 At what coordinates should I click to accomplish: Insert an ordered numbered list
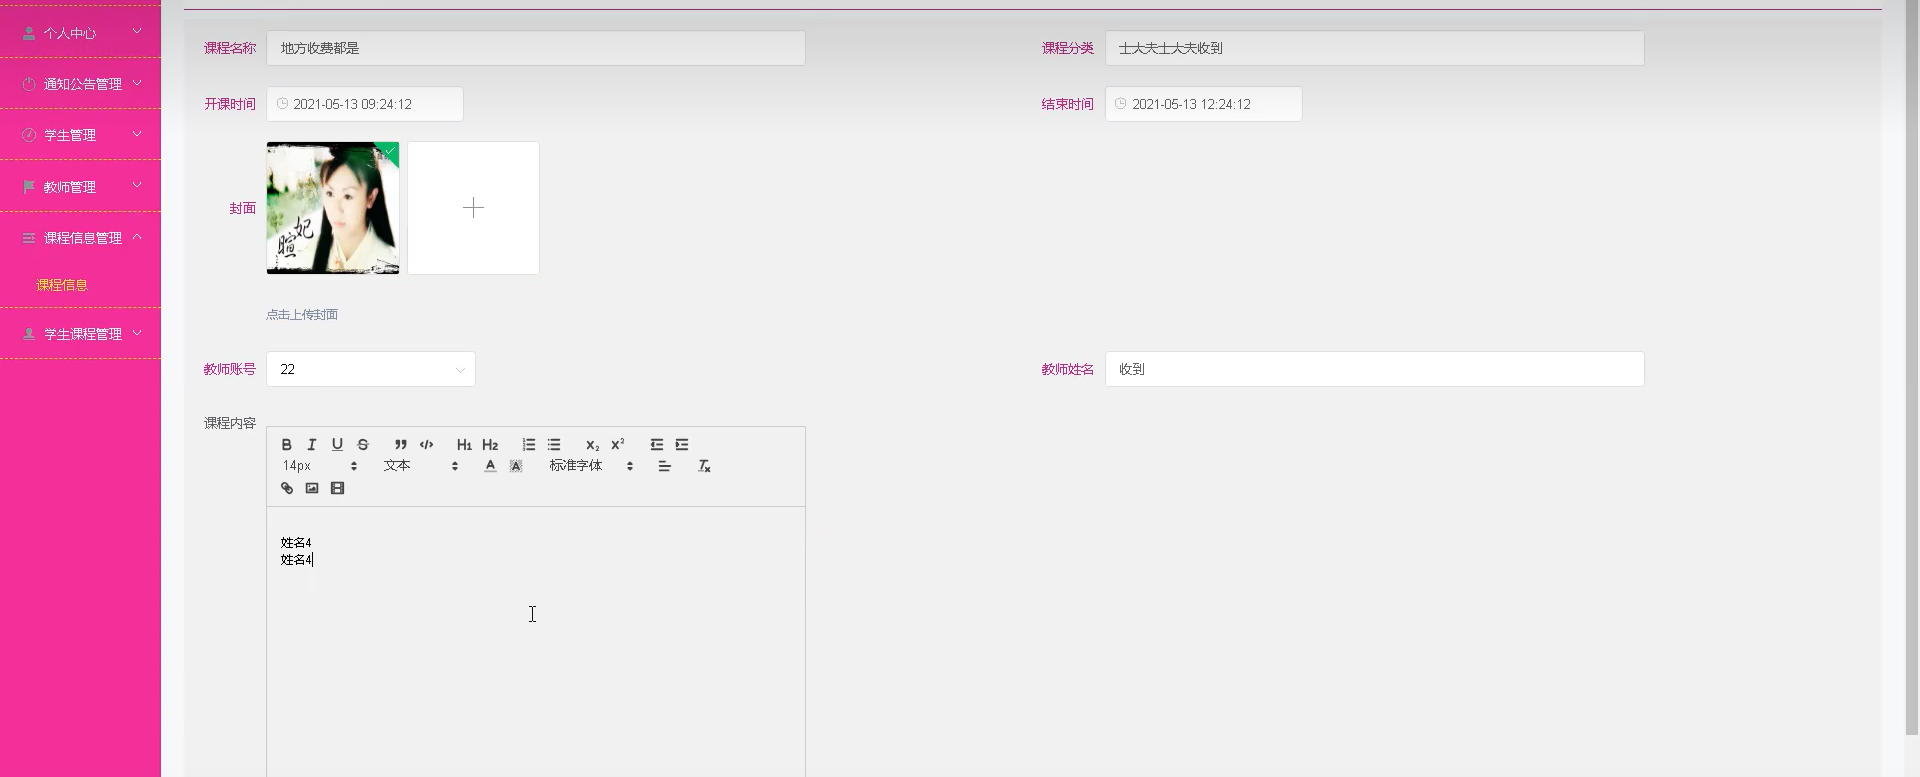click(x=528, y=444)
